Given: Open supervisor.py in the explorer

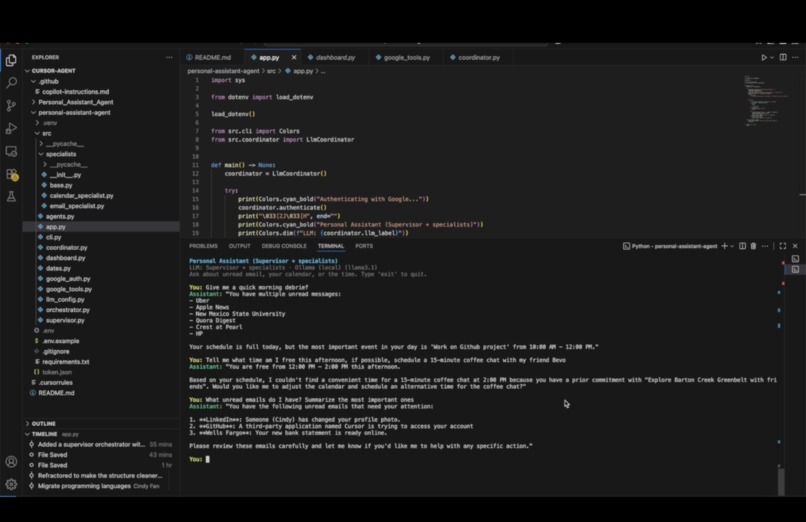Looking at the screenshot, I should coord(65,320).
